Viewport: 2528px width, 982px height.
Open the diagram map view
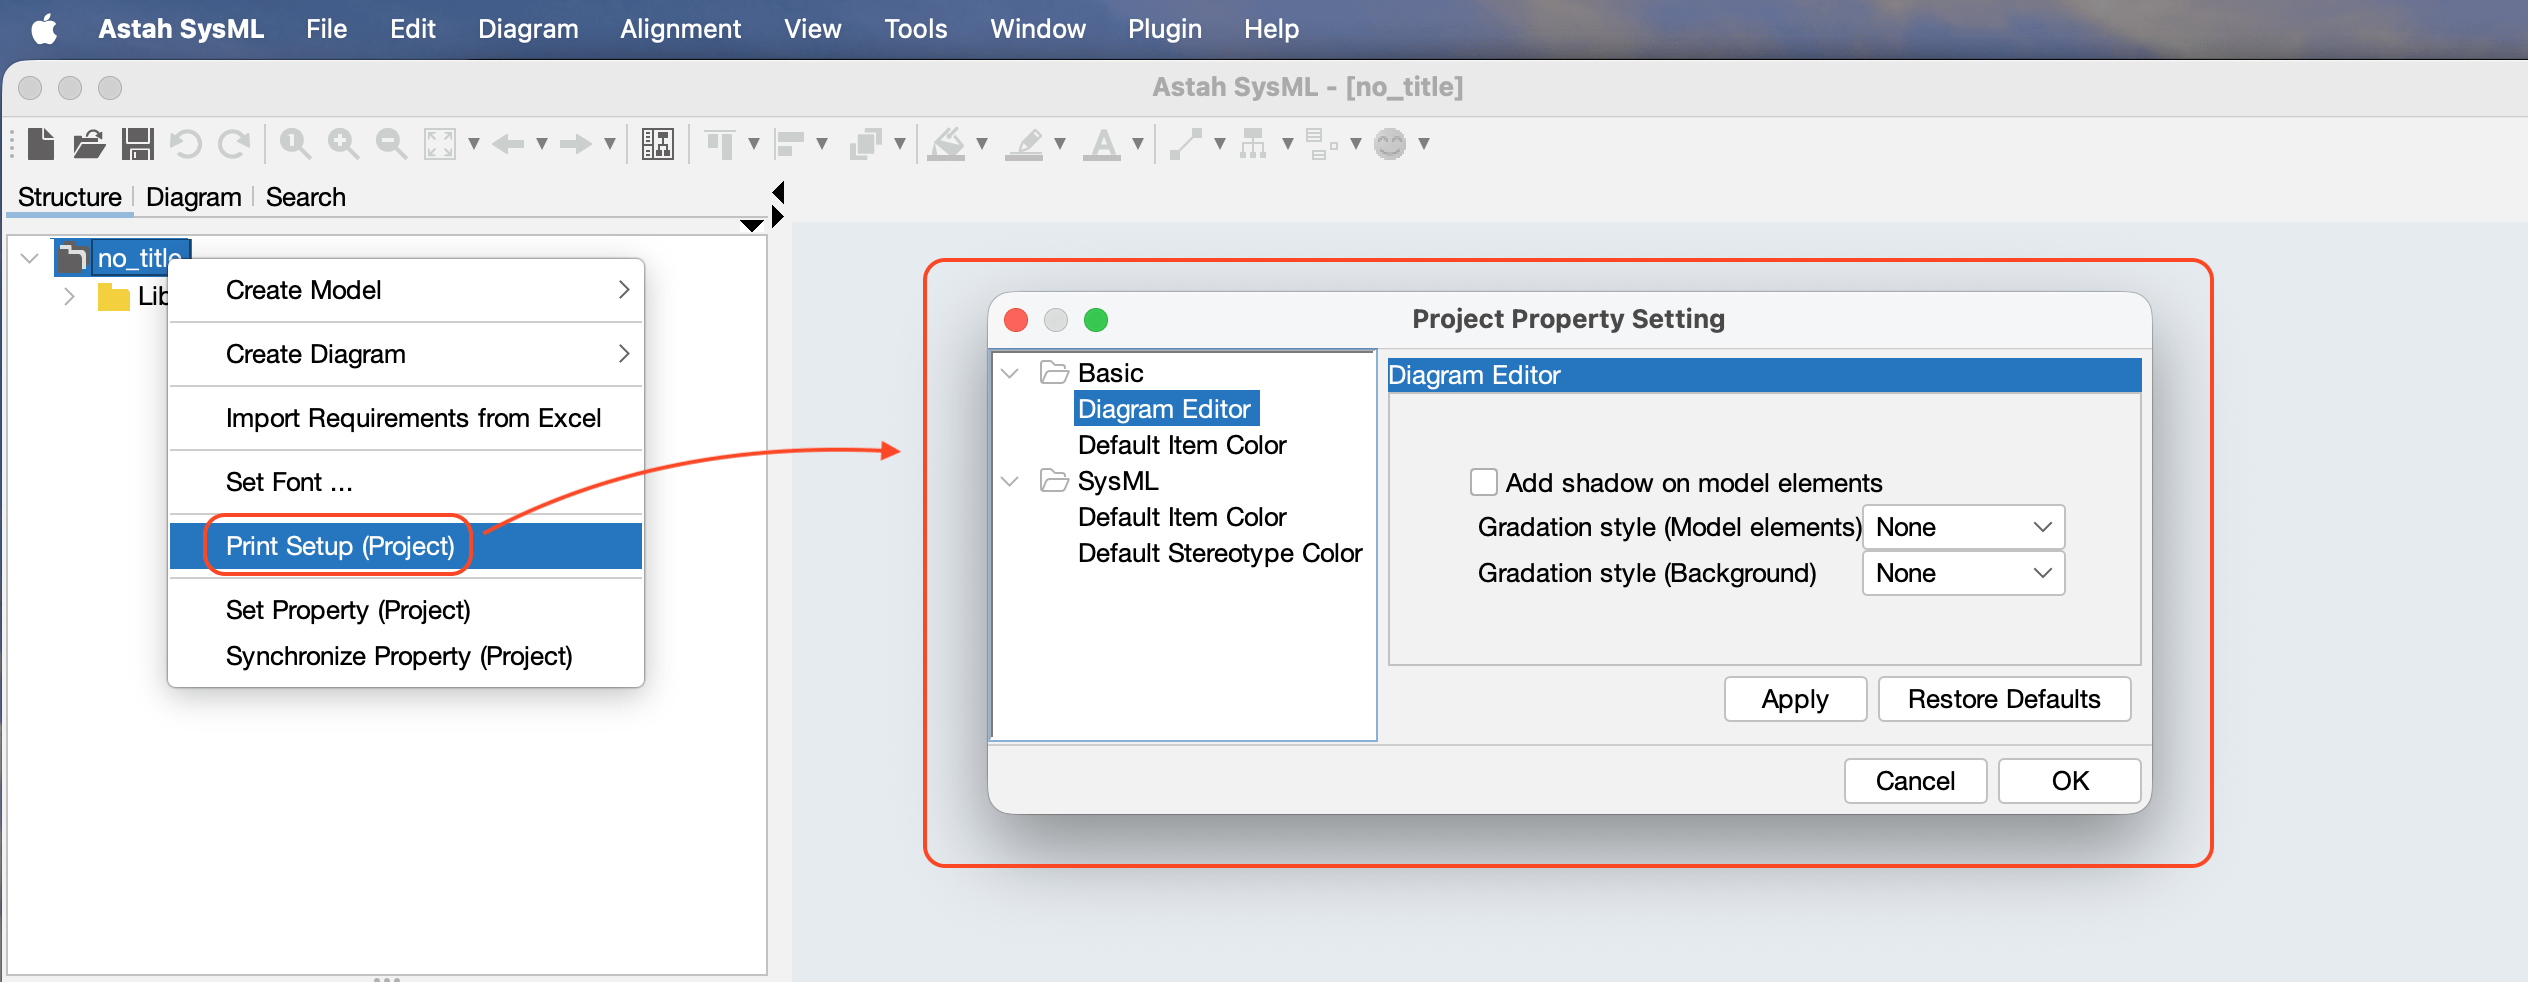(x=657, y=144)
